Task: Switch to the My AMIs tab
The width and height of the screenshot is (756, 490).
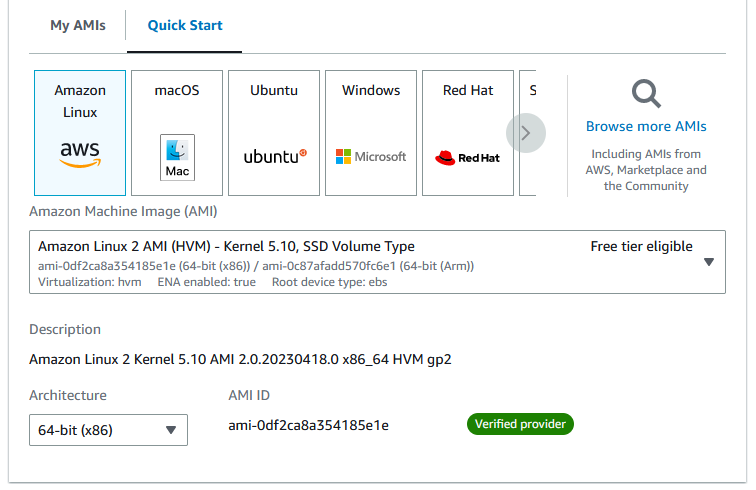Action: tap(78, 25)
